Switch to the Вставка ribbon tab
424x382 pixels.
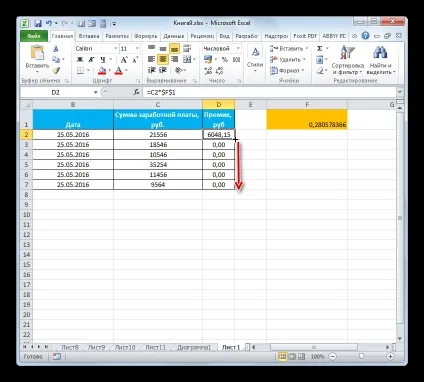click(89, 36)
